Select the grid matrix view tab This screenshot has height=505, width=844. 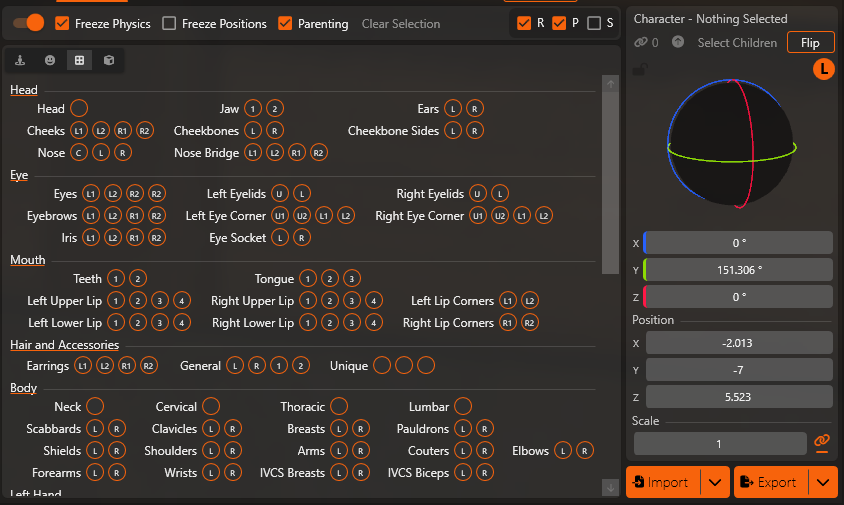[80, 60]
